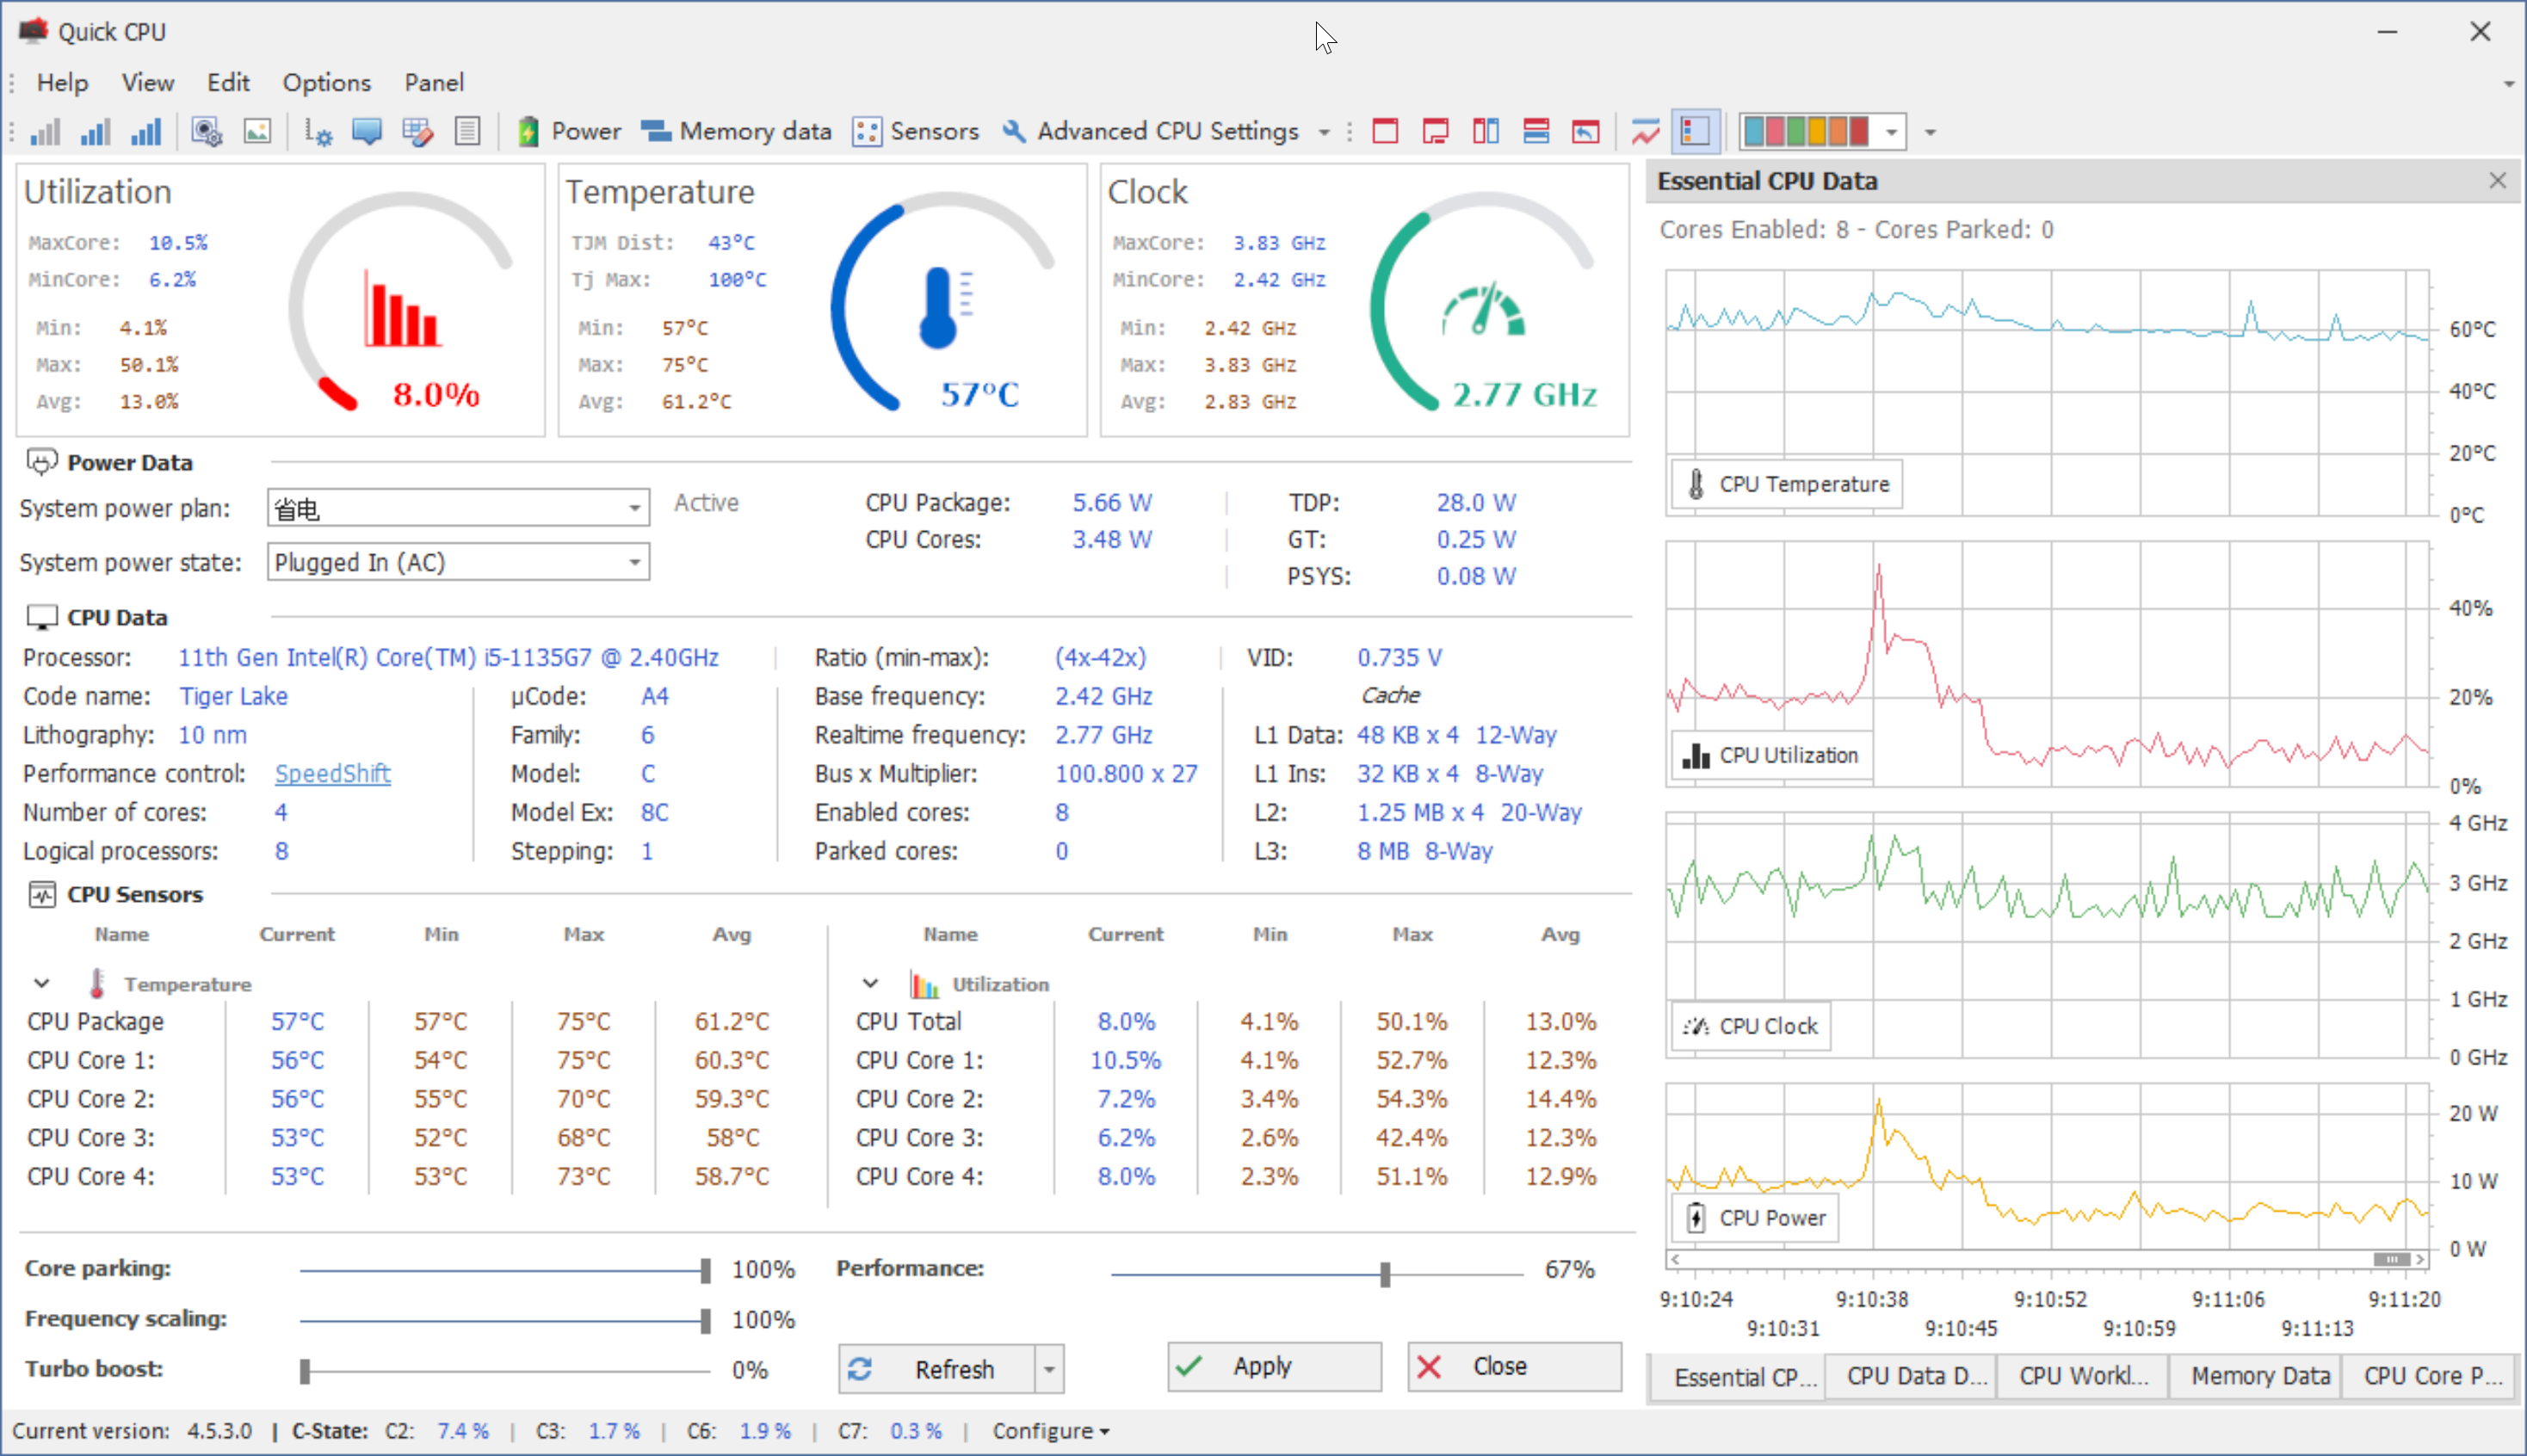Viewport: 2527px width, 1456px height.
Task: Collapse the Utilization sensor group
Action: point(870,983)
